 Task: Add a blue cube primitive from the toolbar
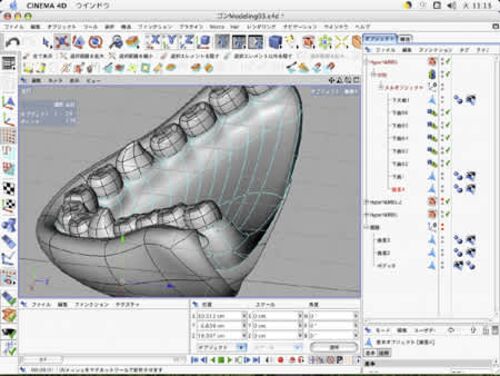pyautogui.click(x=275, y=42)
